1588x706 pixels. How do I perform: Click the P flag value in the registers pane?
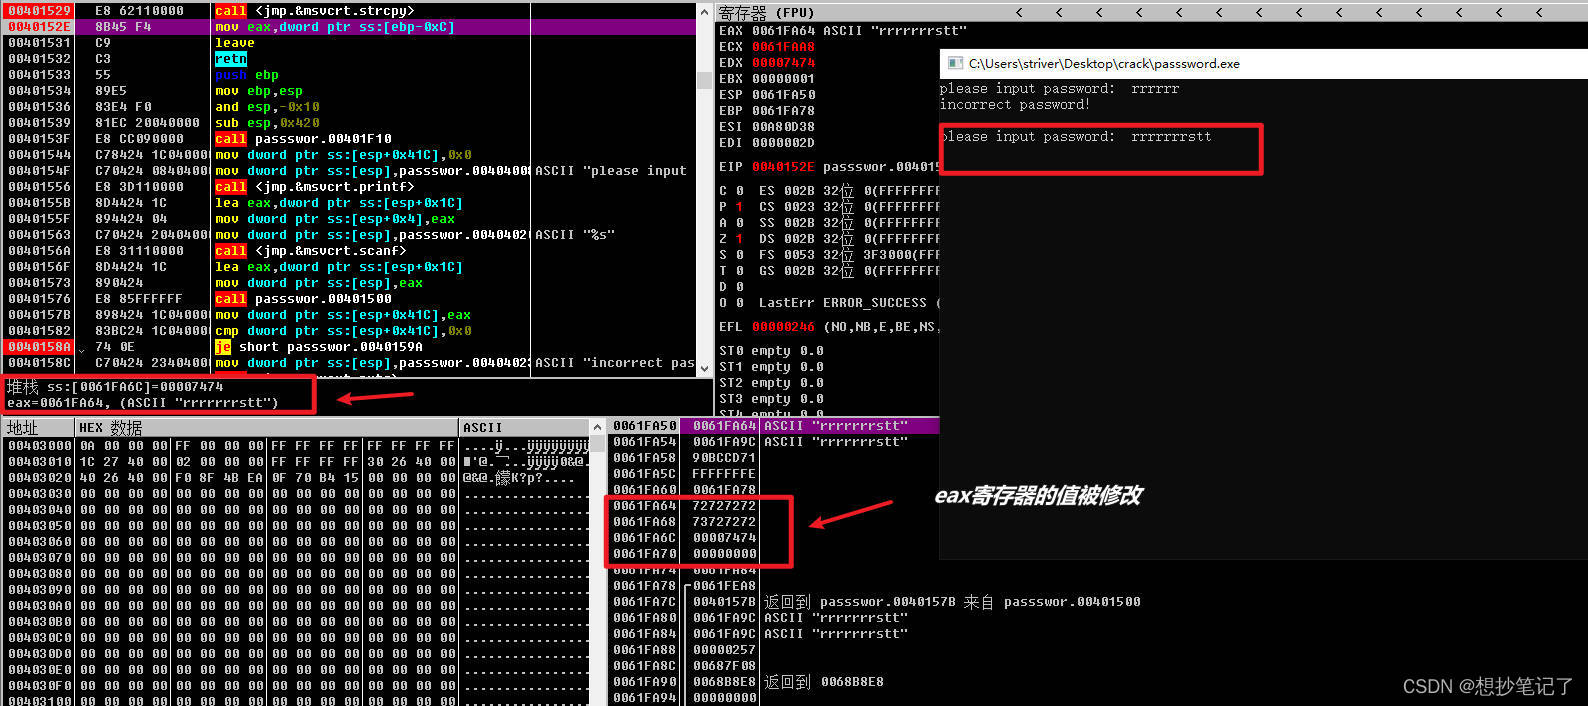(739, 207)
